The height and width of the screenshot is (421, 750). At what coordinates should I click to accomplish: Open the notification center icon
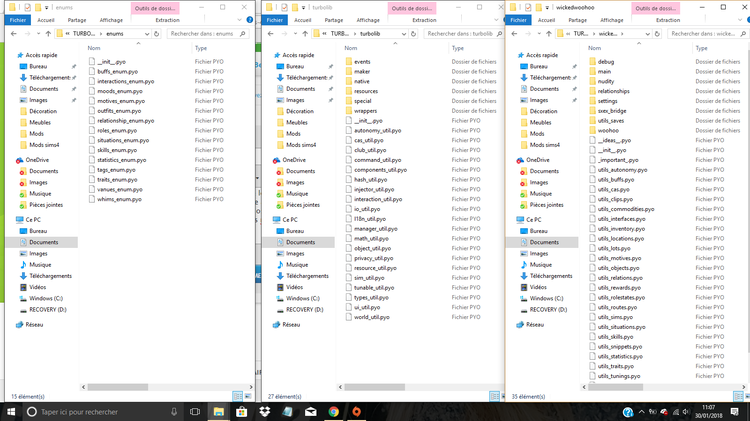735,411
